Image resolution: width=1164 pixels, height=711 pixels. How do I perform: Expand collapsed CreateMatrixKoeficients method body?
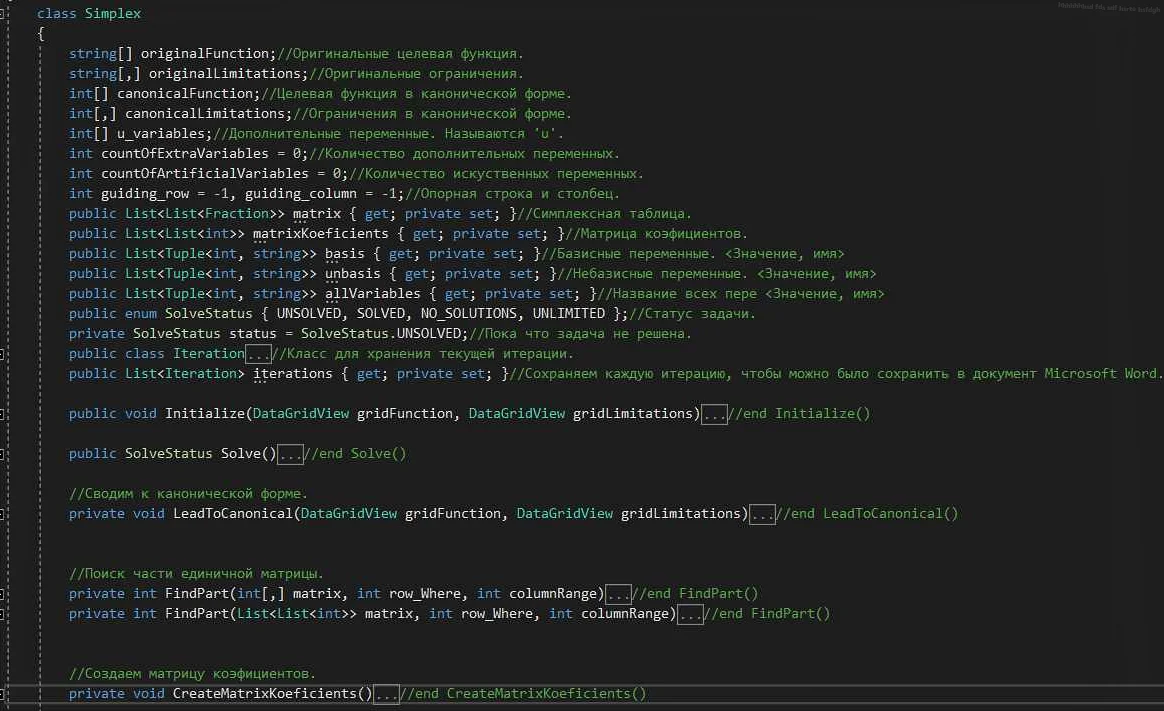[x=386, y=694]
